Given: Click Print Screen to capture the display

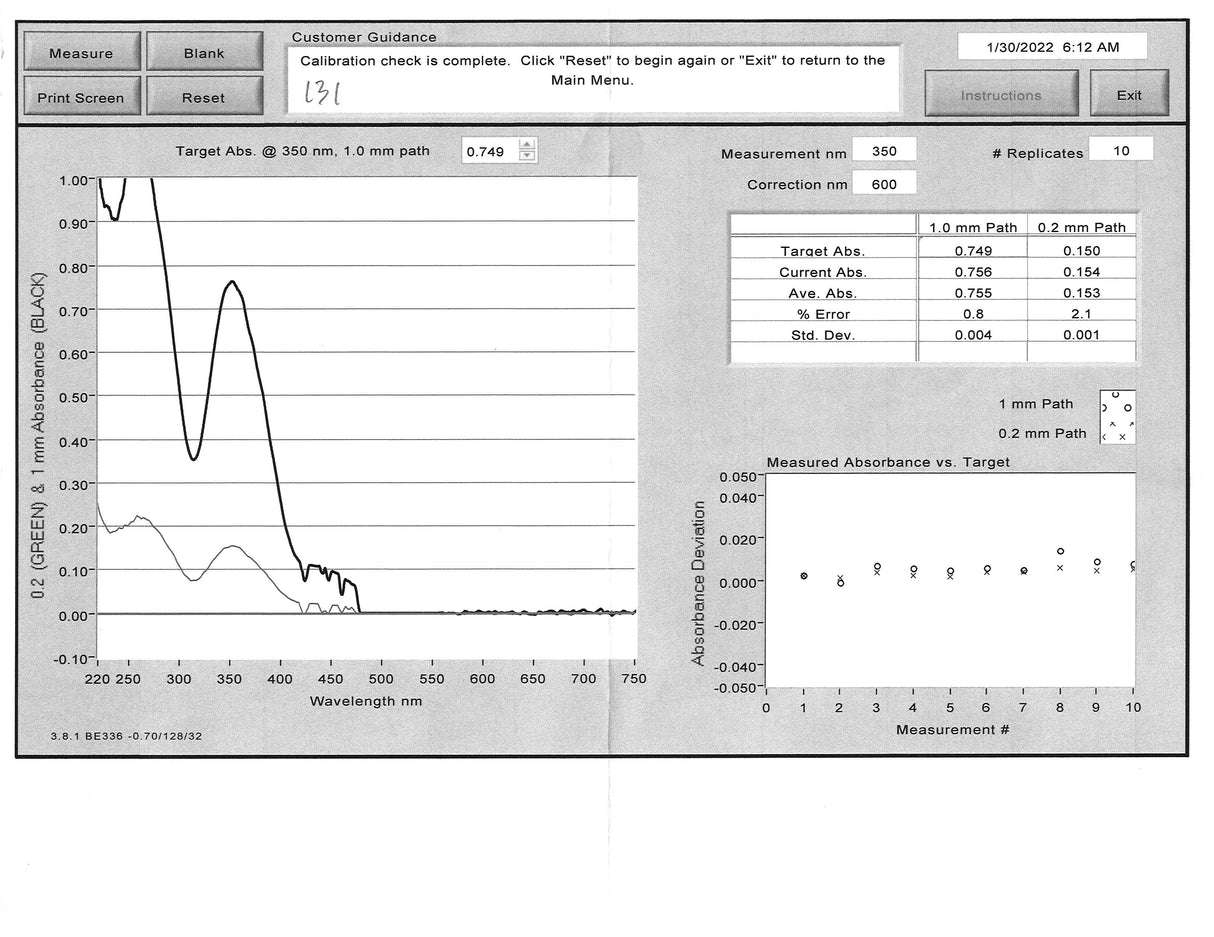Looking at the screenshot, I should pos(81,97).
